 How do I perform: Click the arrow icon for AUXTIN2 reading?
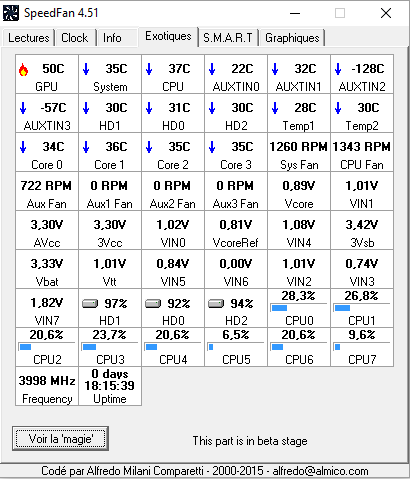(338, 69)
